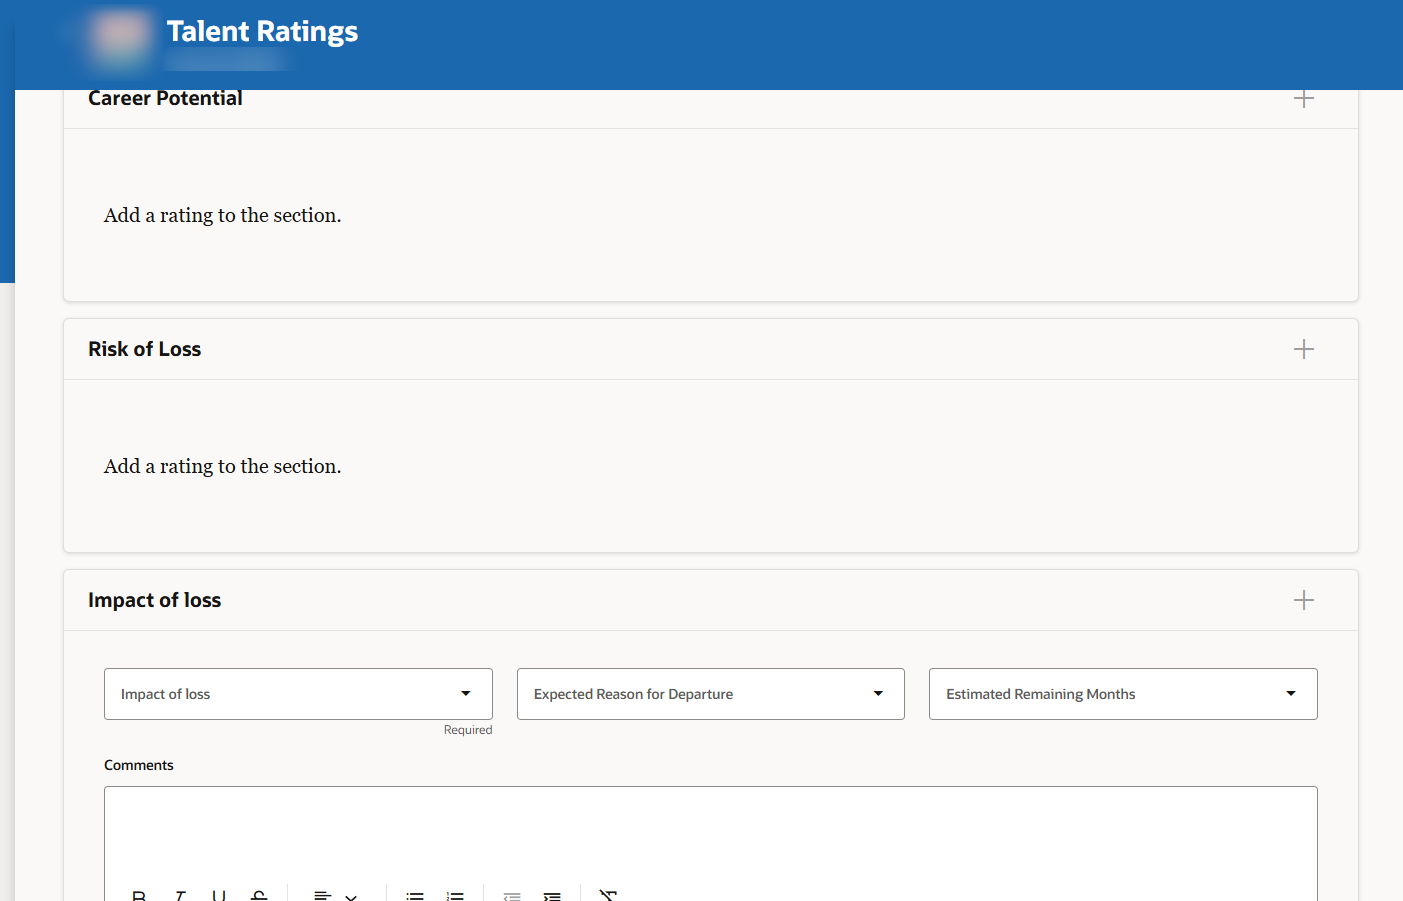Screen dimensions: 1403x901
Task: Open Expected Reason for Departure dropdown
Action: tap(711, 694)
